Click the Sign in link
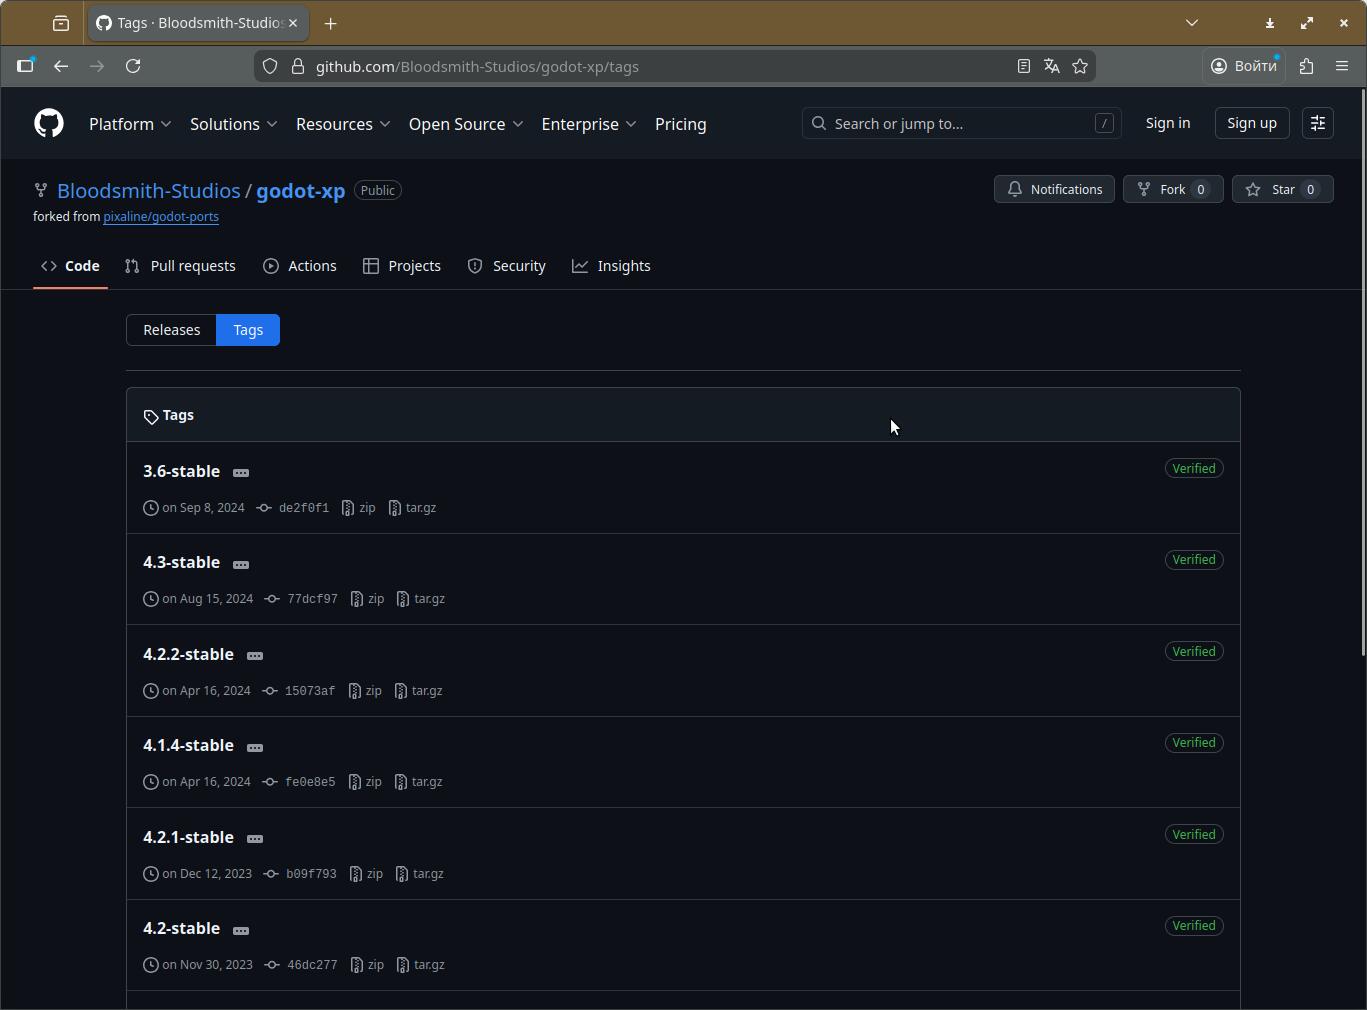This screenshot has width=1367, height=1010. point(1168,123)
